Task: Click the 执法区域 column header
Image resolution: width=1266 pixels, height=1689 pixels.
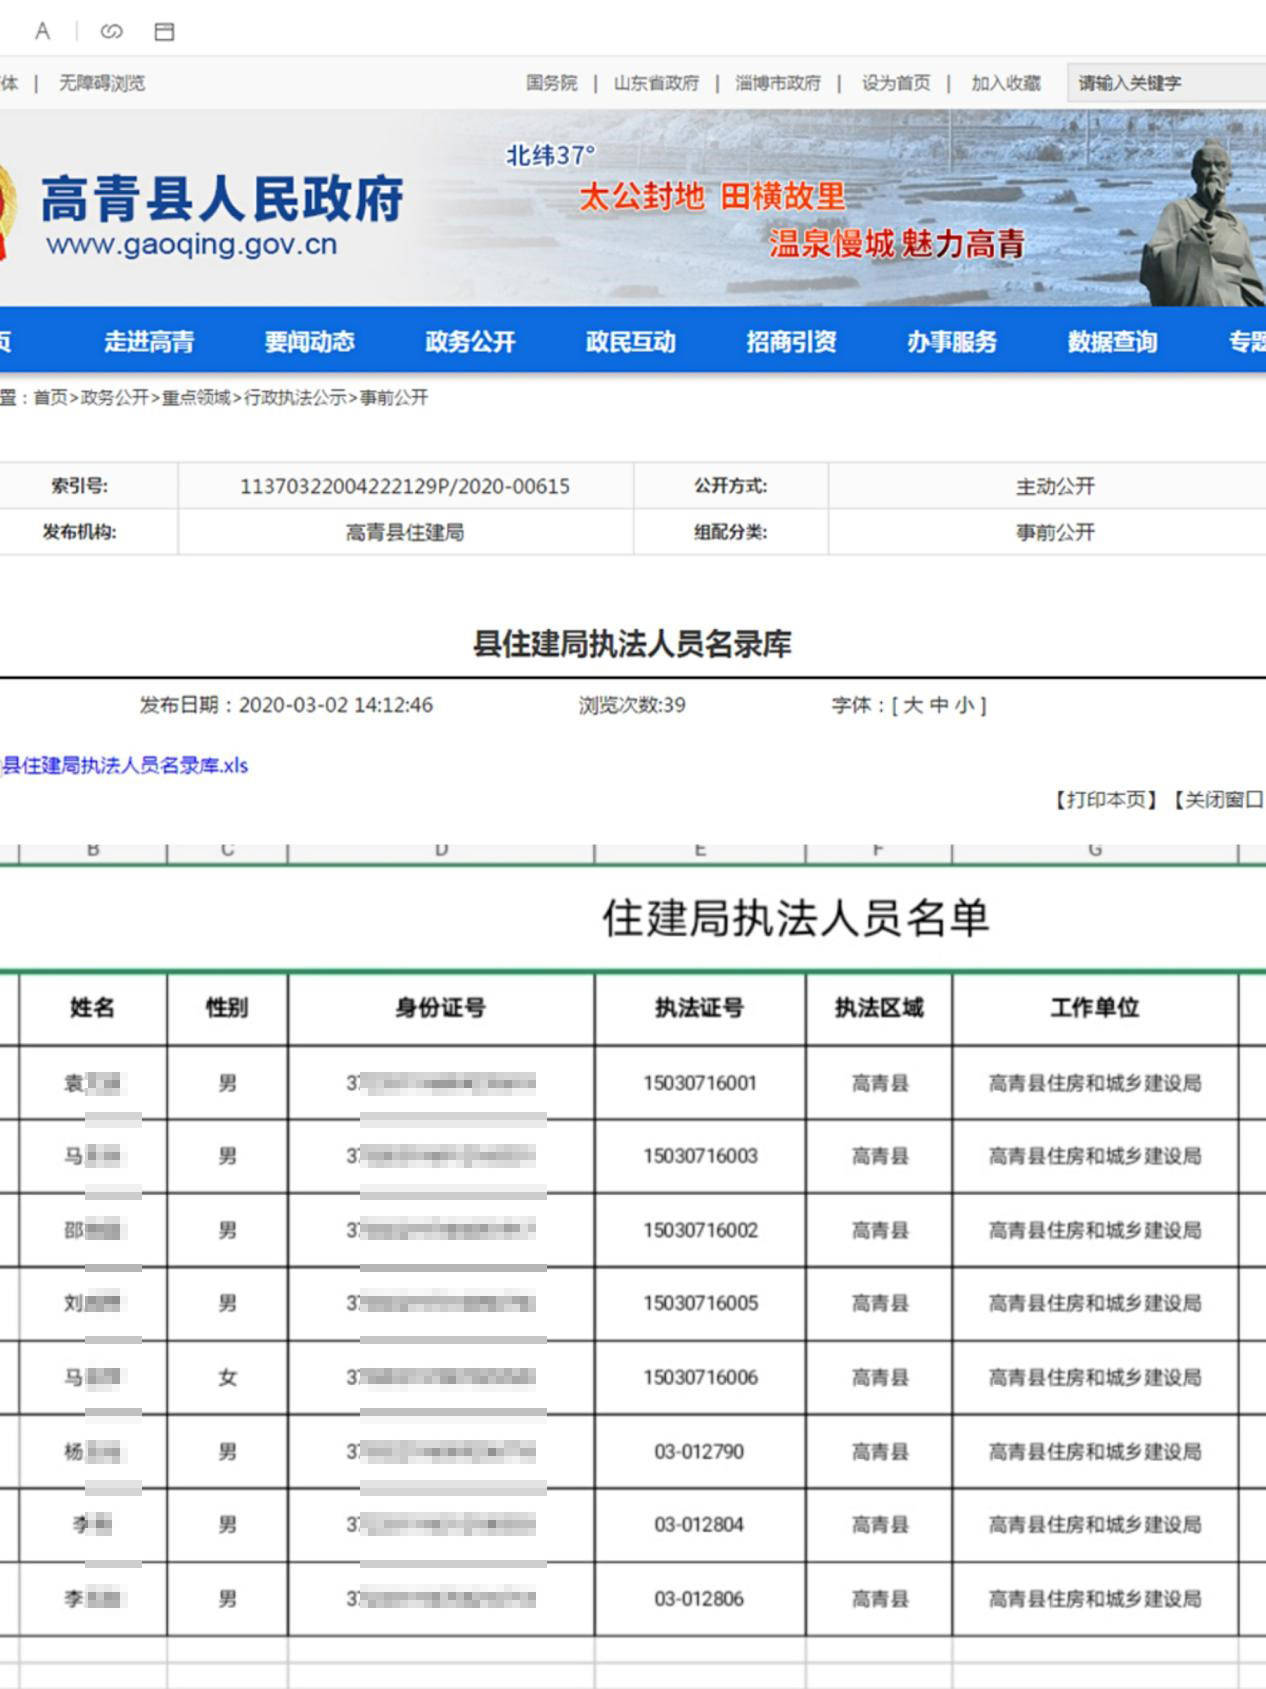Action: coord(879,1008)
